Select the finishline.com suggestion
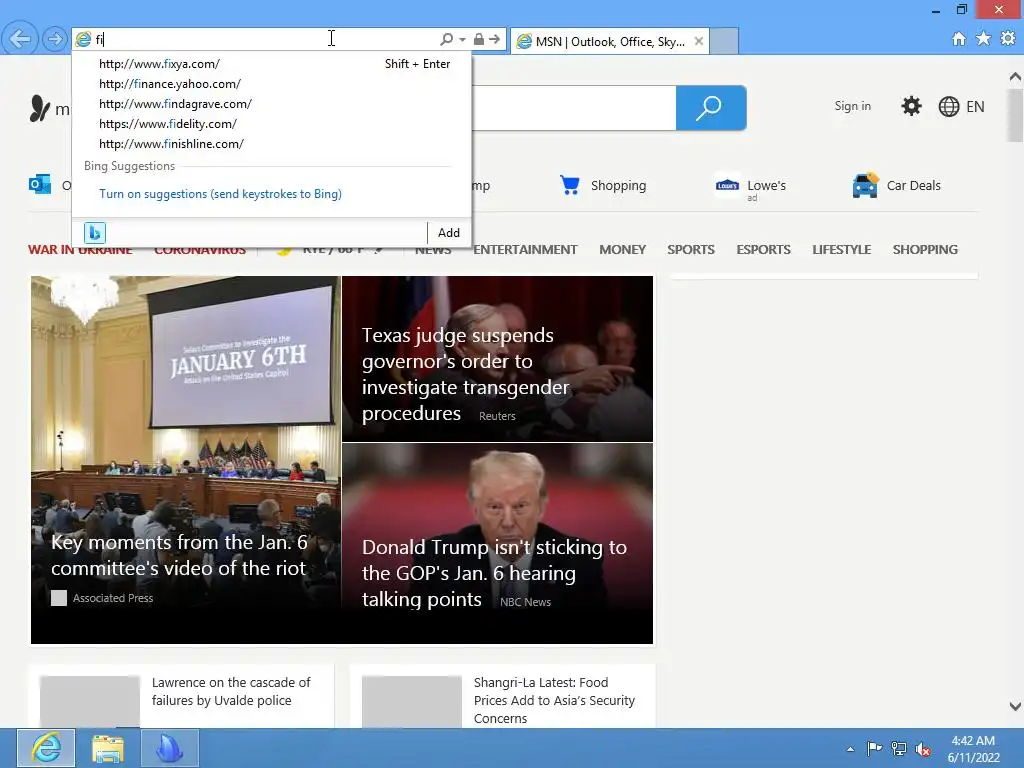 tap(274, 144)
